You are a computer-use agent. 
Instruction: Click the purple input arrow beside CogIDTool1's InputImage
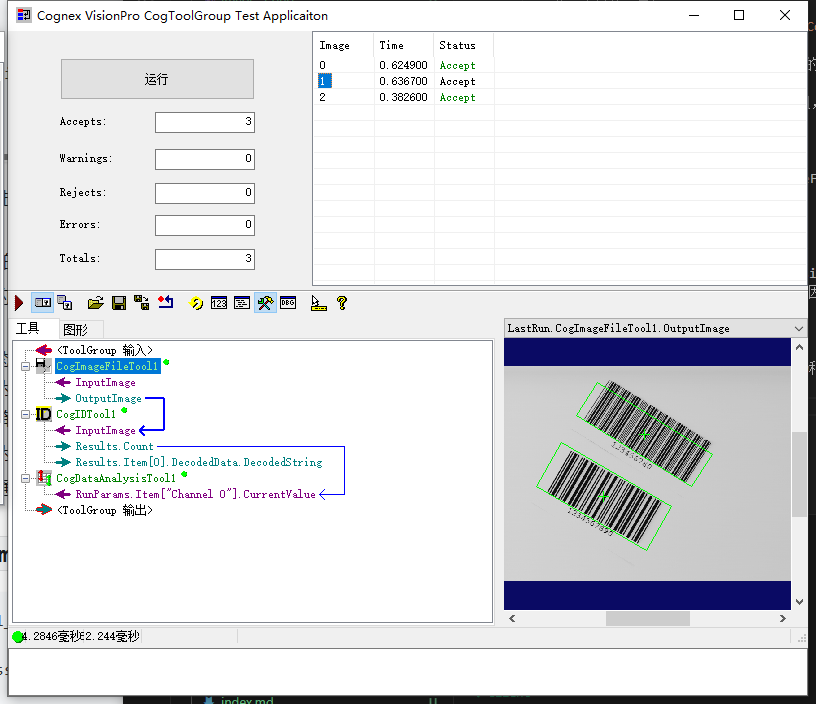(x=63, y=430)
